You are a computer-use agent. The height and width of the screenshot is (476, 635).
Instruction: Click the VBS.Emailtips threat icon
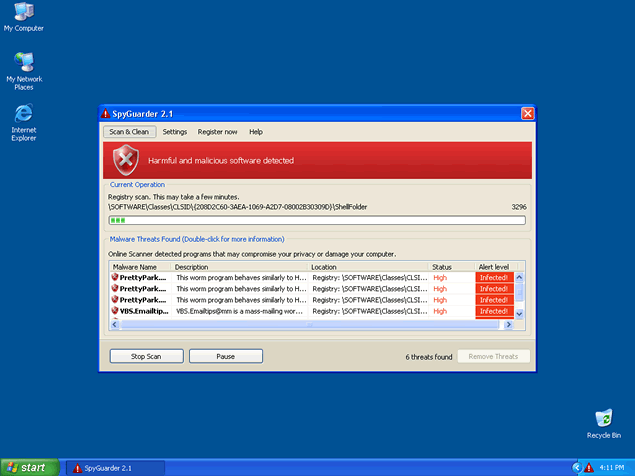click(x=115, y=311)
